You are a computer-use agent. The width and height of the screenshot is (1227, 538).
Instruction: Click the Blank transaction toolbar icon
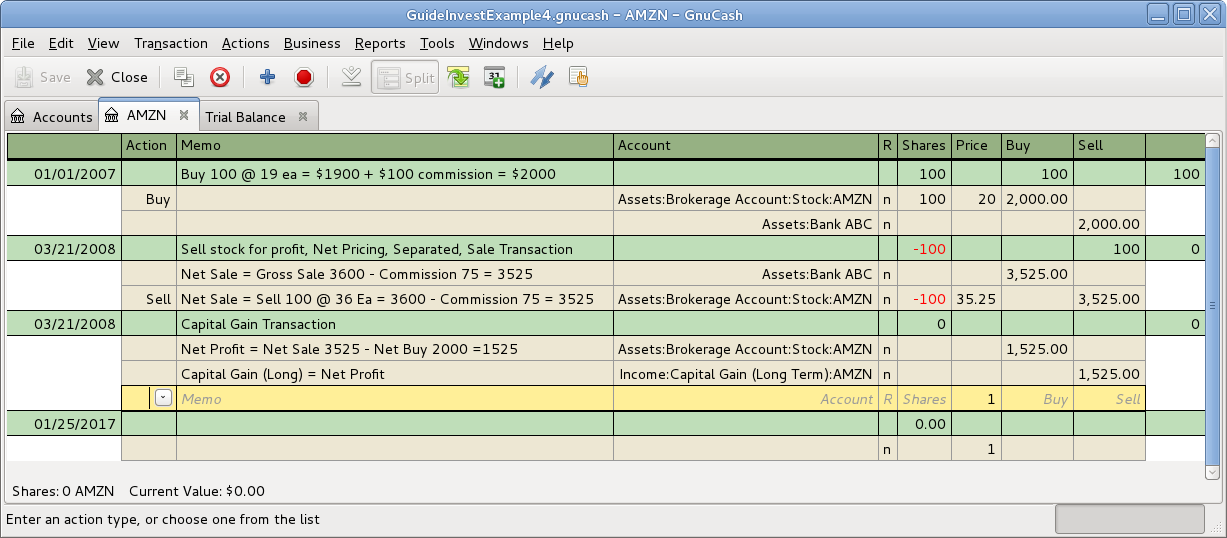[351, 77]
